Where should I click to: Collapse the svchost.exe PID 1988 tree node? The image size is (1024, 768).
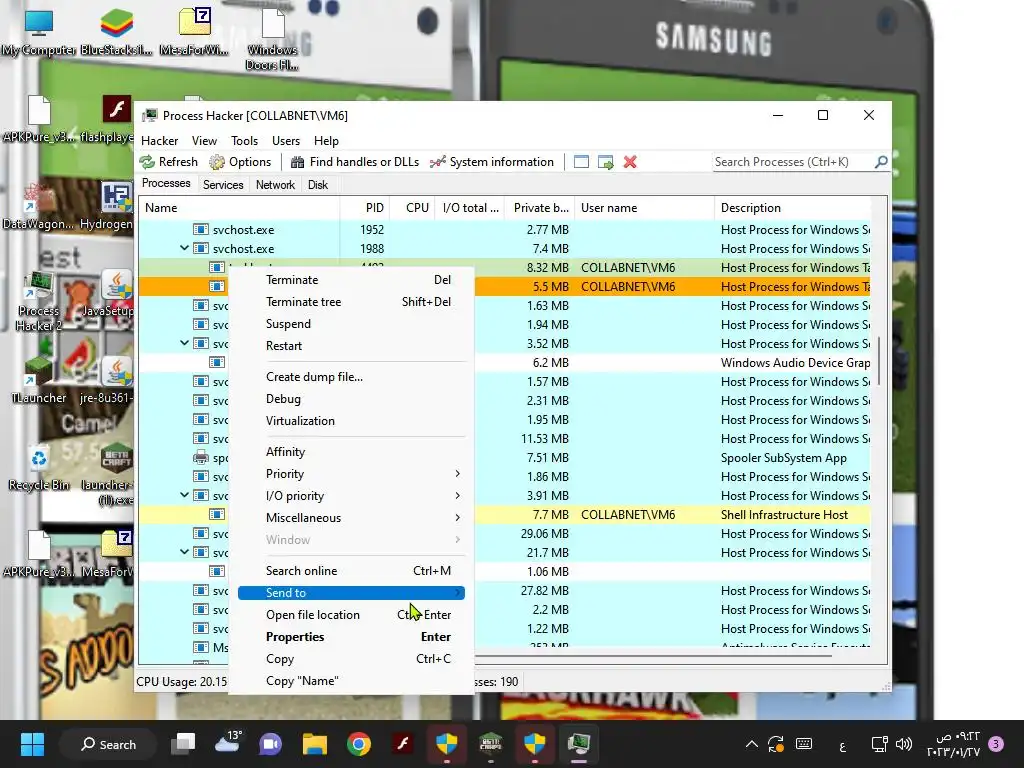point(184,248)
